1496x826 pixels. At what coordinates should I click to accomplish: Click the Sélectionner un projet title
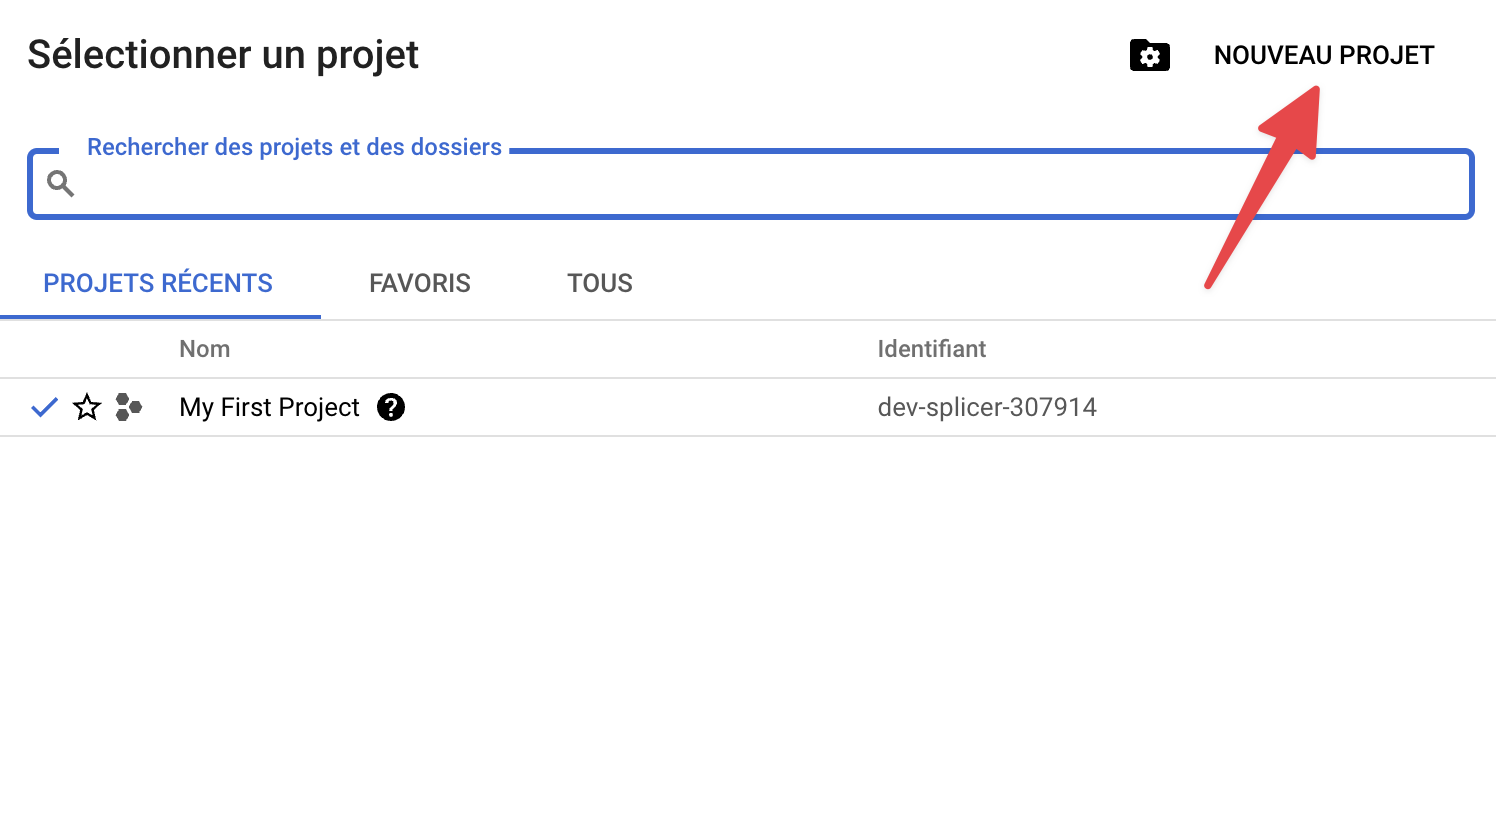click(x=223, y=55)
